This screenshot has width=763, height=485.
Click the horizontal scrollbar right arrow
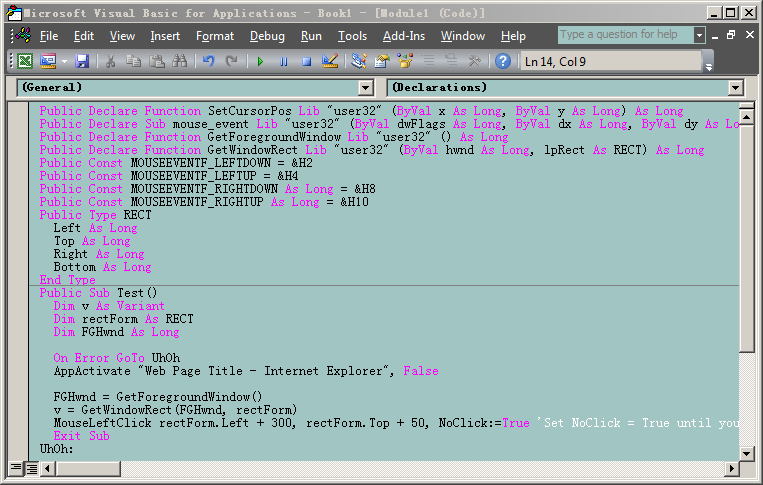coord(731,469)
